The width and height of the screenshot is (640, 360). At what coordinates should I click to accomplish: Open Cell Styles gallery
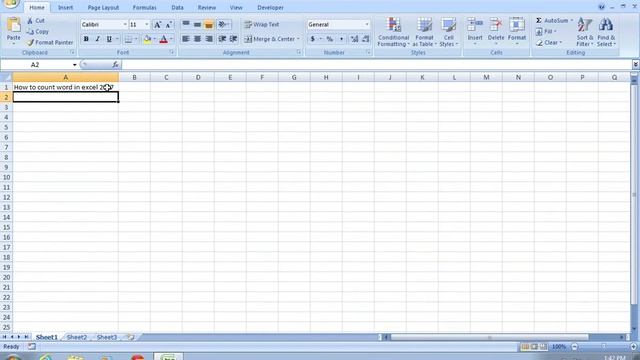point(449,32)
